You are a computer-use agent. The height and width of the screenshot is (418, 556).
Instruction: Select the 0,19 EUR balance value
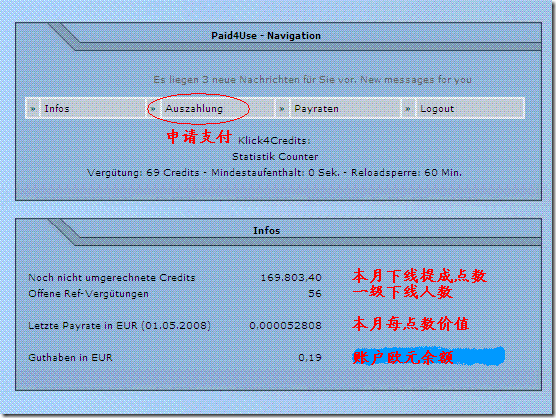tap(310, 357)
